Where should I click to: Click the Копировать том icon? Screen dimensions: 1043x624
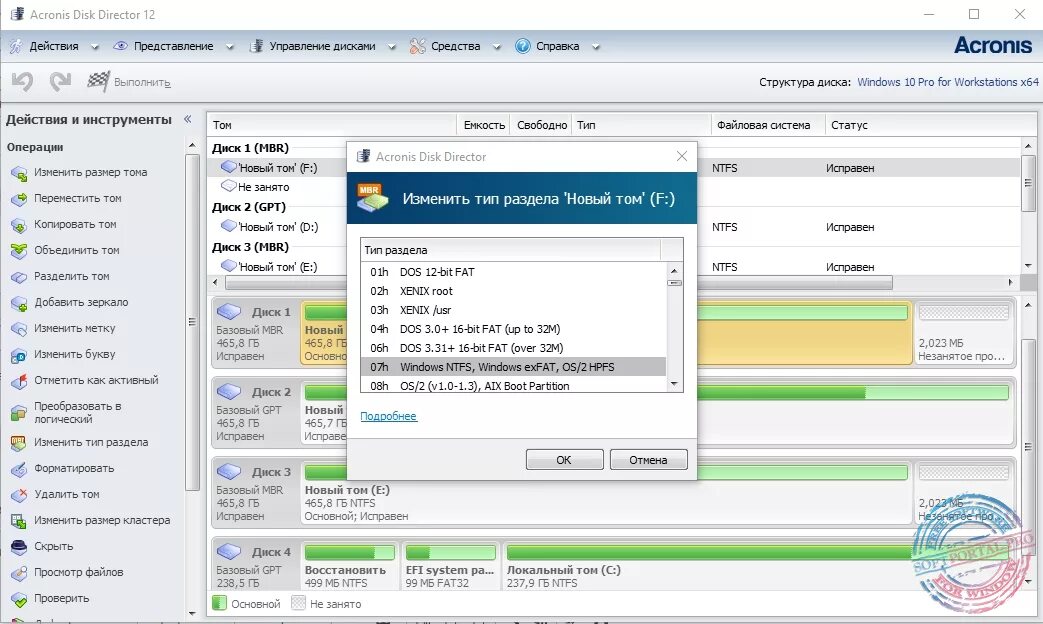[19, 225]
